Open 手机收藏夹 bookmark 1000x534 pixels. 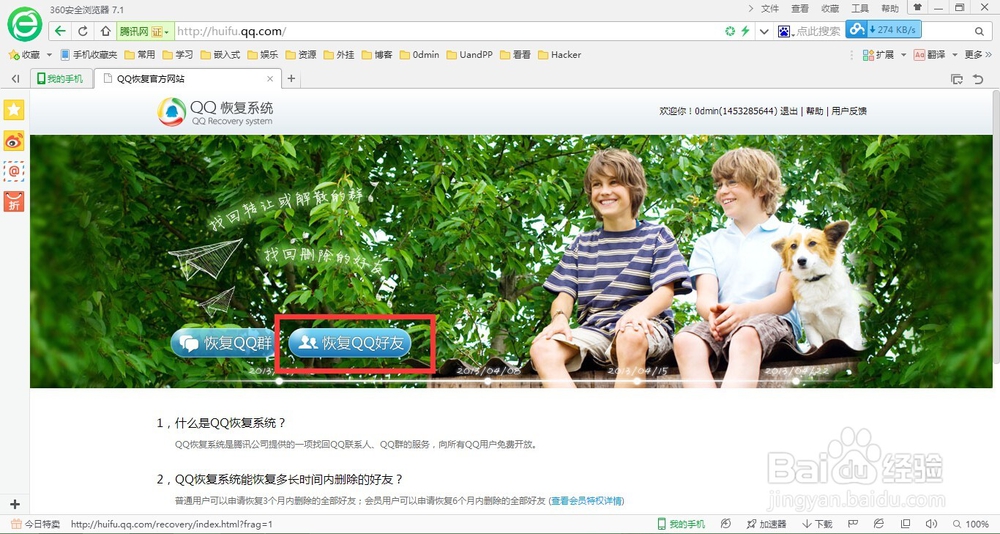[89, 55]
